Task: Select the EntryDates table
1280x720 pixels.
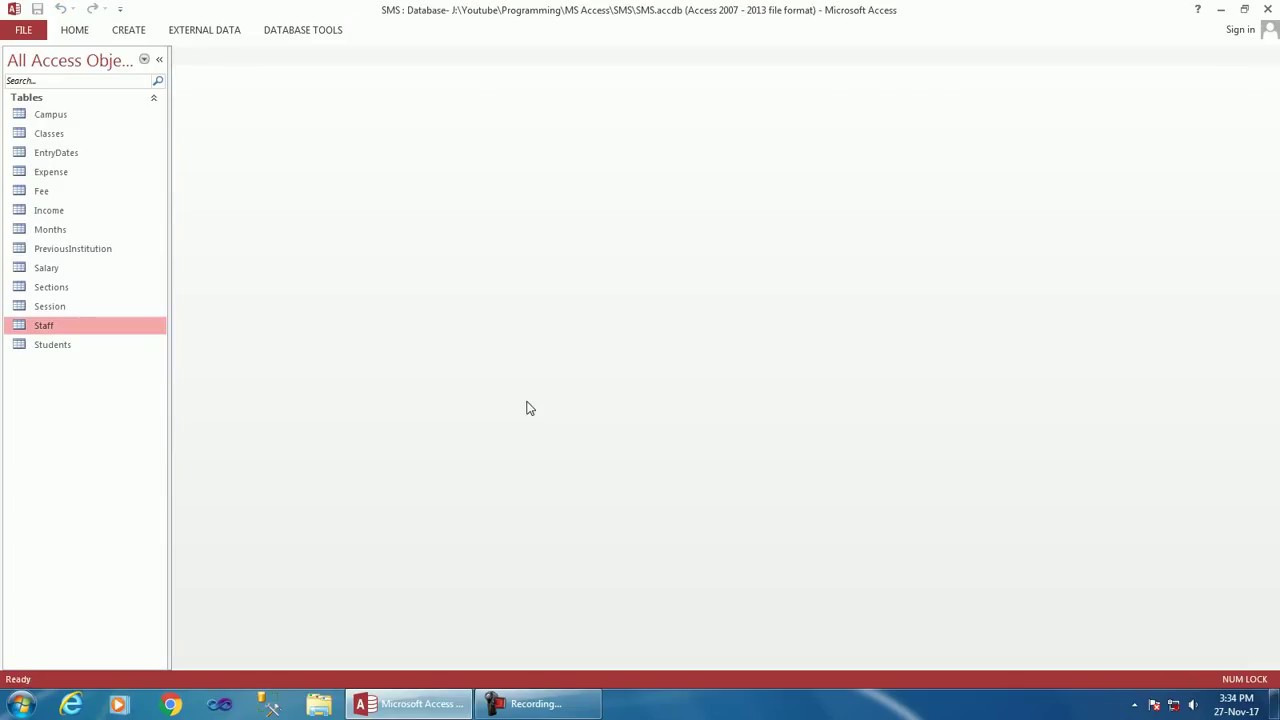Action: (x=85, y=152)
